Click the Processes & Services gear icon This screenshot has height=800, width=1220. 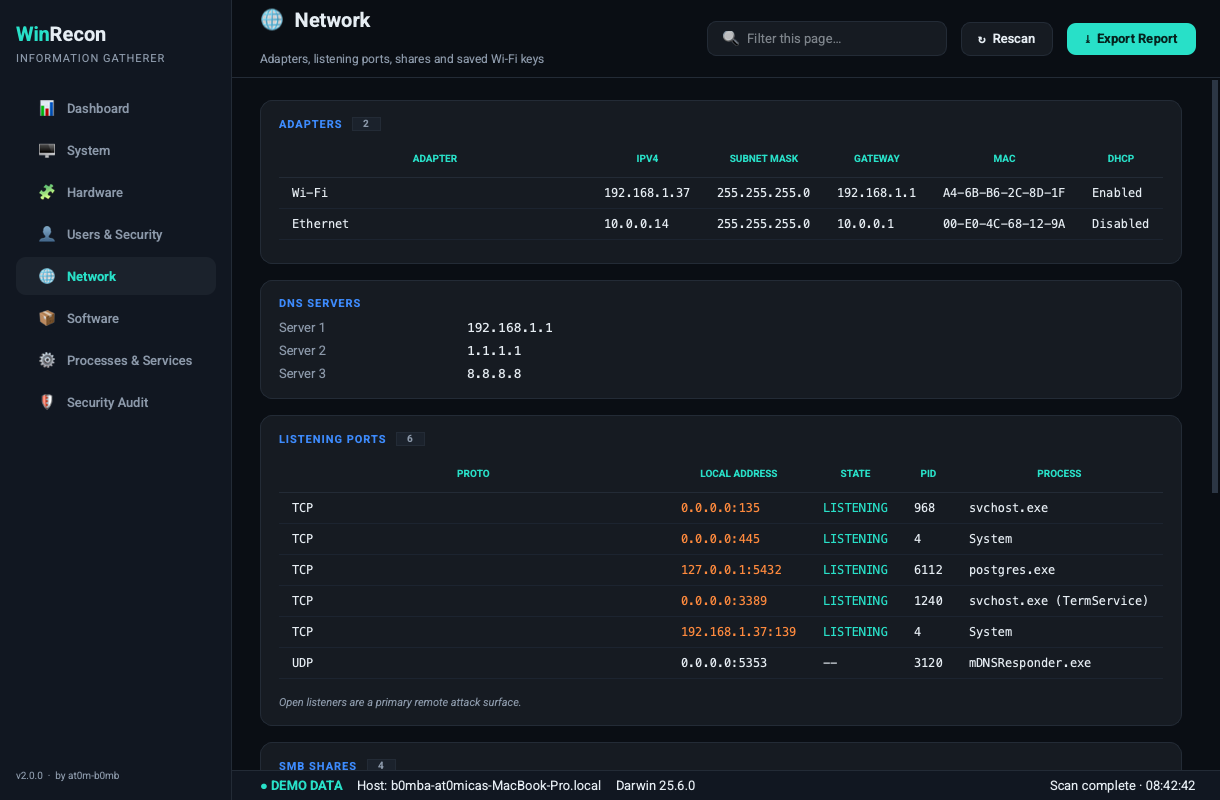click(x=47, y=360)
